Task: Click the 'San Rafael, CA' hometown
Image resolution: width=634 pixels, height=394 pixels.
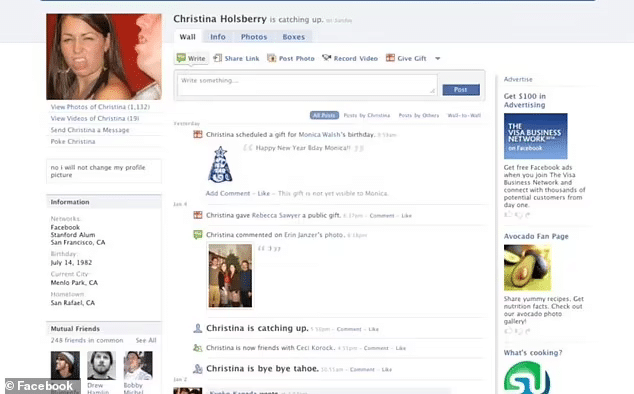Action: click(x=73, y=303)
